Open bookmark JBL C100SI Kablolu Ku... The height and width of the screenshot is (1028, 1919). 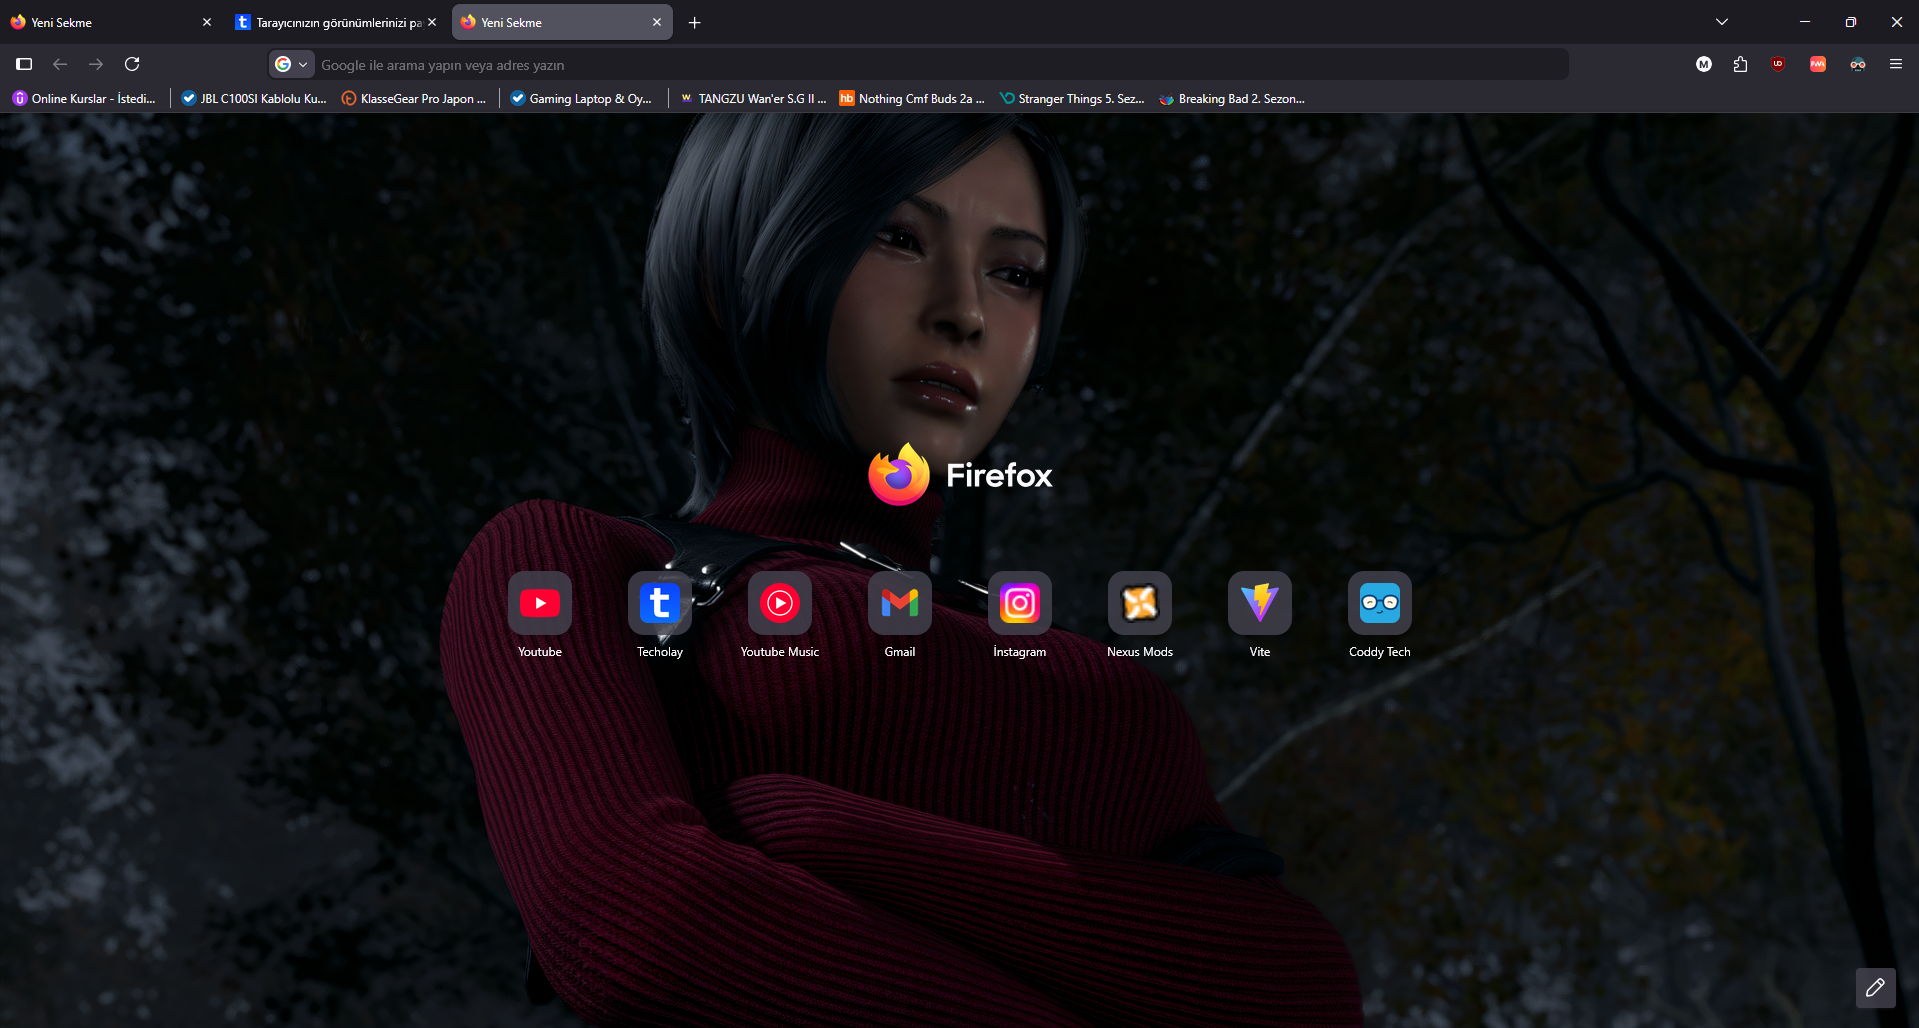pyautogui.click(x=254, y=98)
